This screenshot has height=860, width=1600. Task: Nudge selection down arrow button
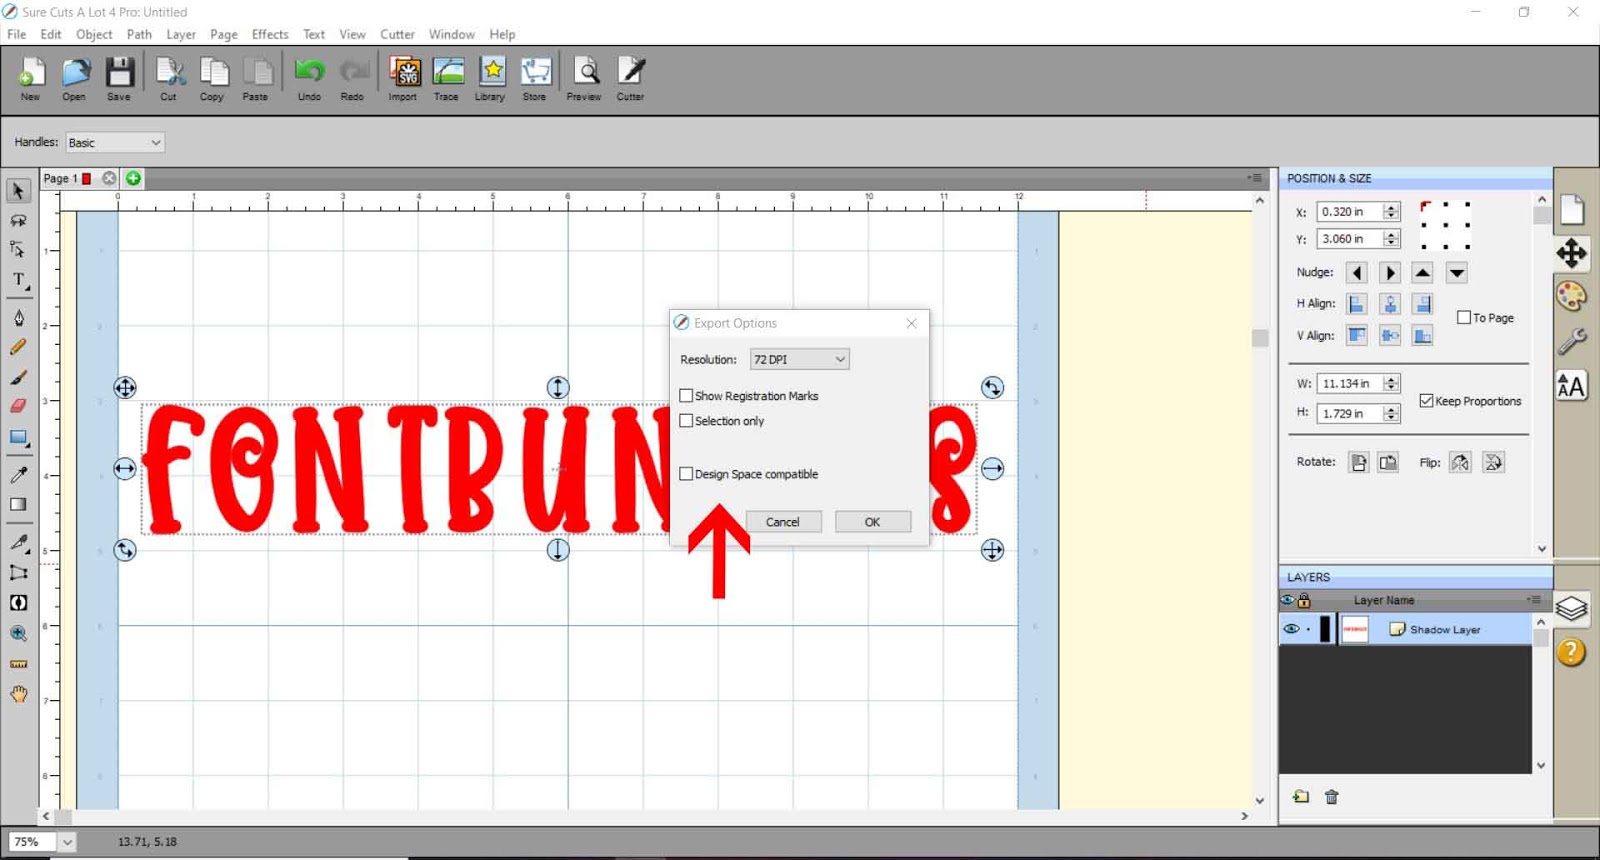[1457, 273]
